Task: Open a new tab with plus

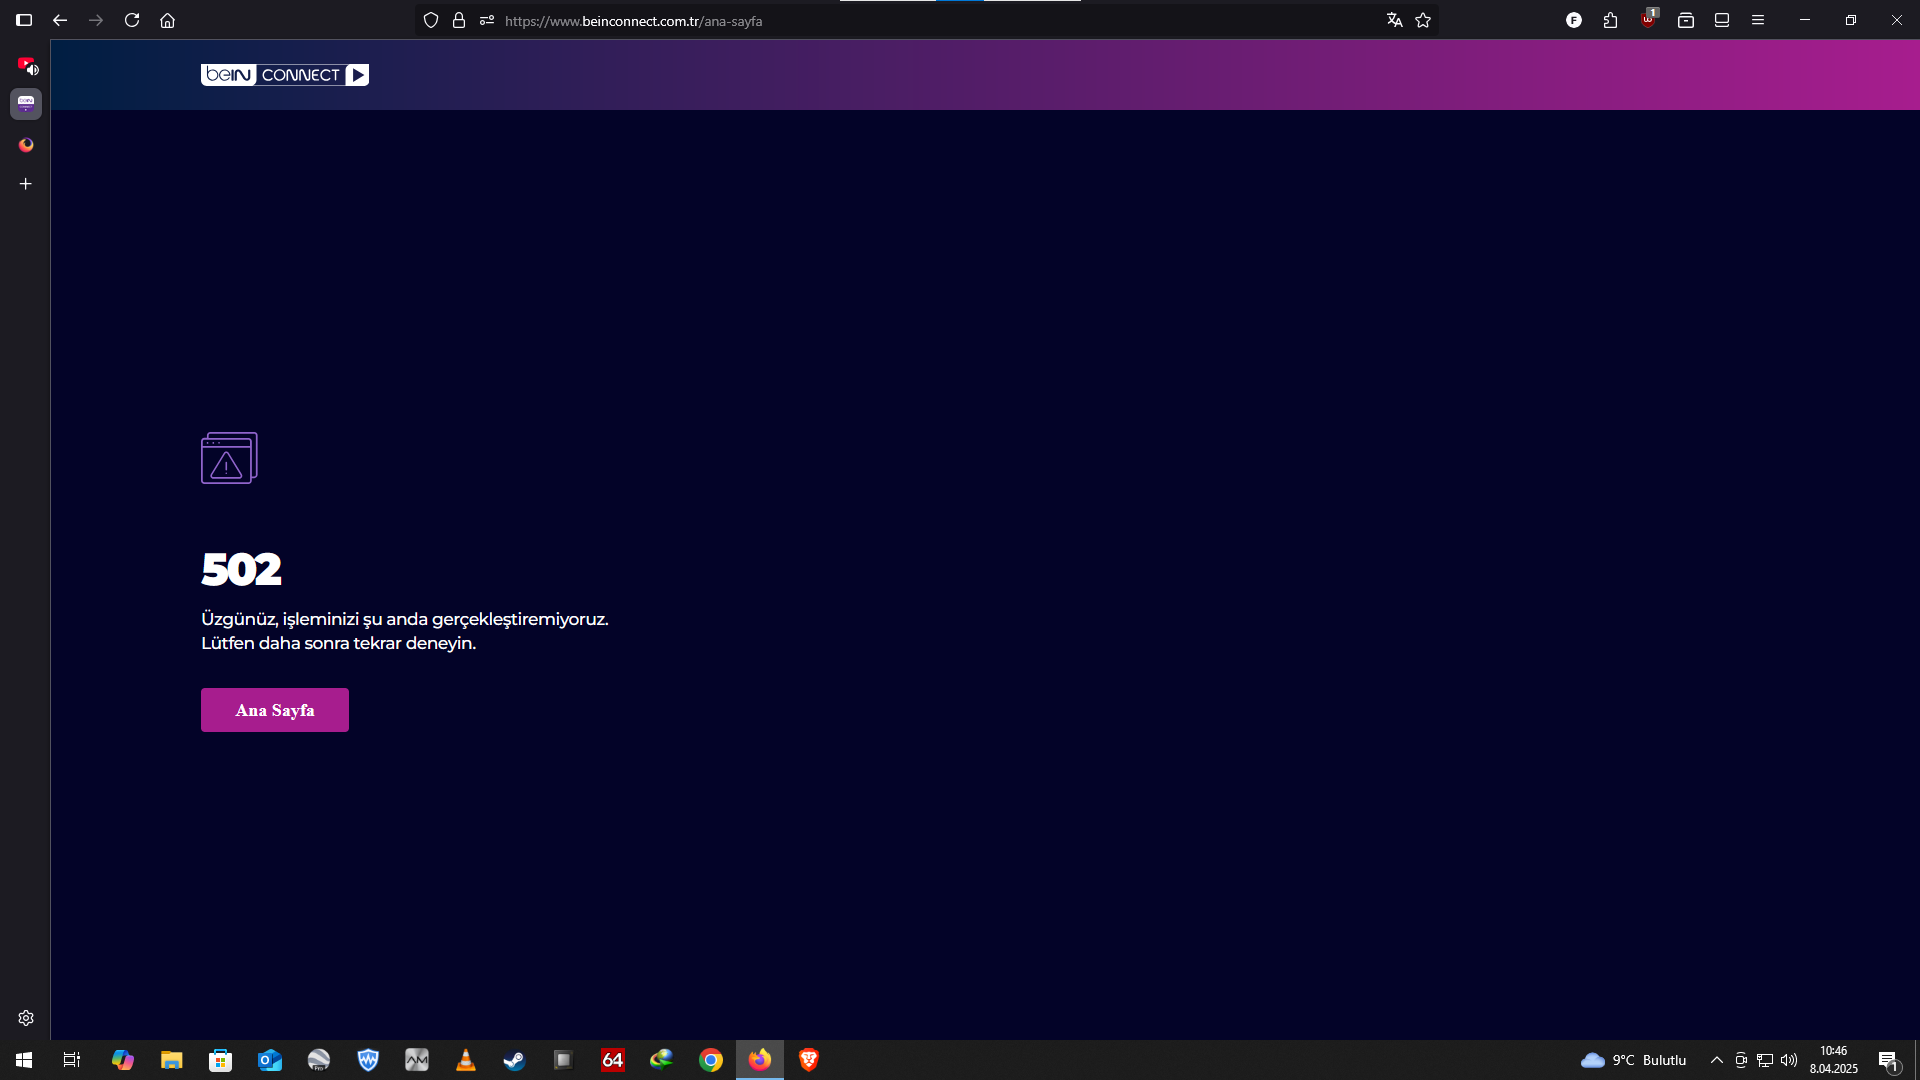Action: coord(26,184)
